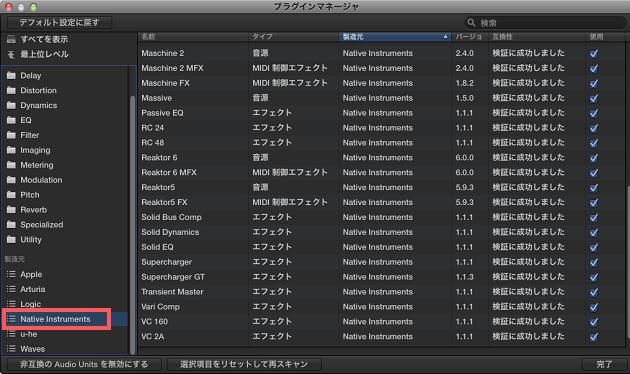The width and height of the screenshot is (630, 374).
Task: Disable the Reaktor 6 plugin checkbox
Action: coord(593,158)
